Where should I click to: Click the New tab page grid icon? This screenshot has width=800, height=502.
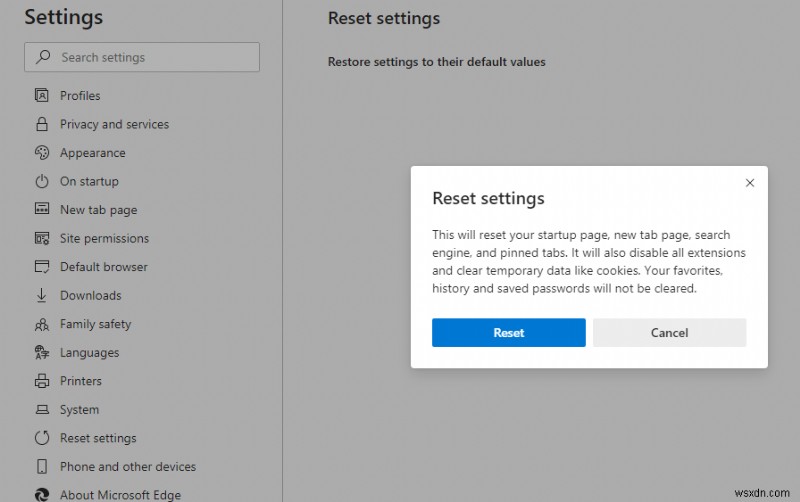tap(42, 209)
